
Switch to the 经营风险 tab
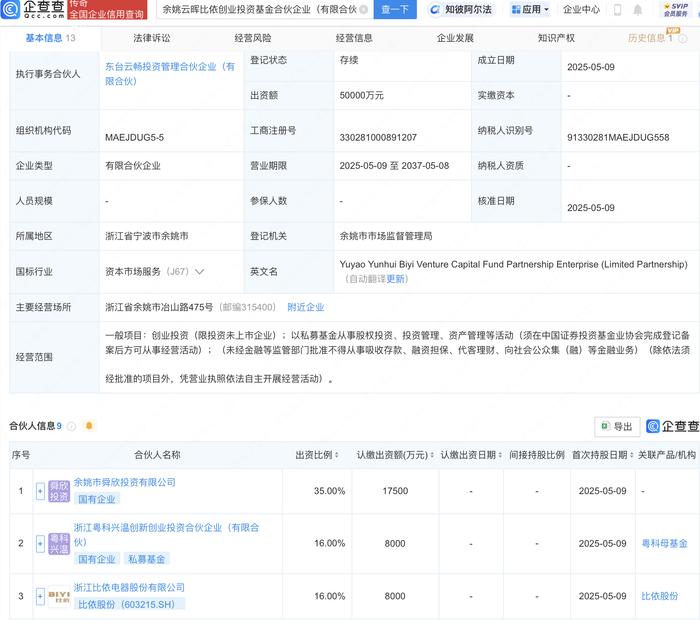tap(253, 38)
